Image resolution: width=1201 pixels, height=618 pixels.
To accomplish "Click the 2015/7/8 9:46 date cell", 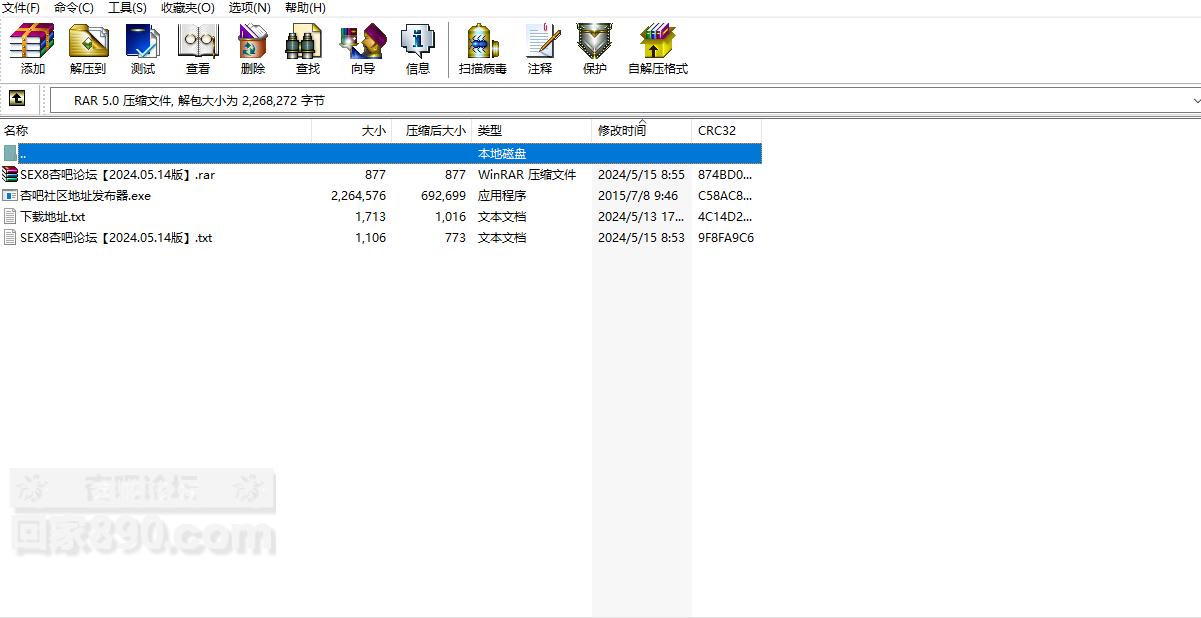I will click(638, 196).
